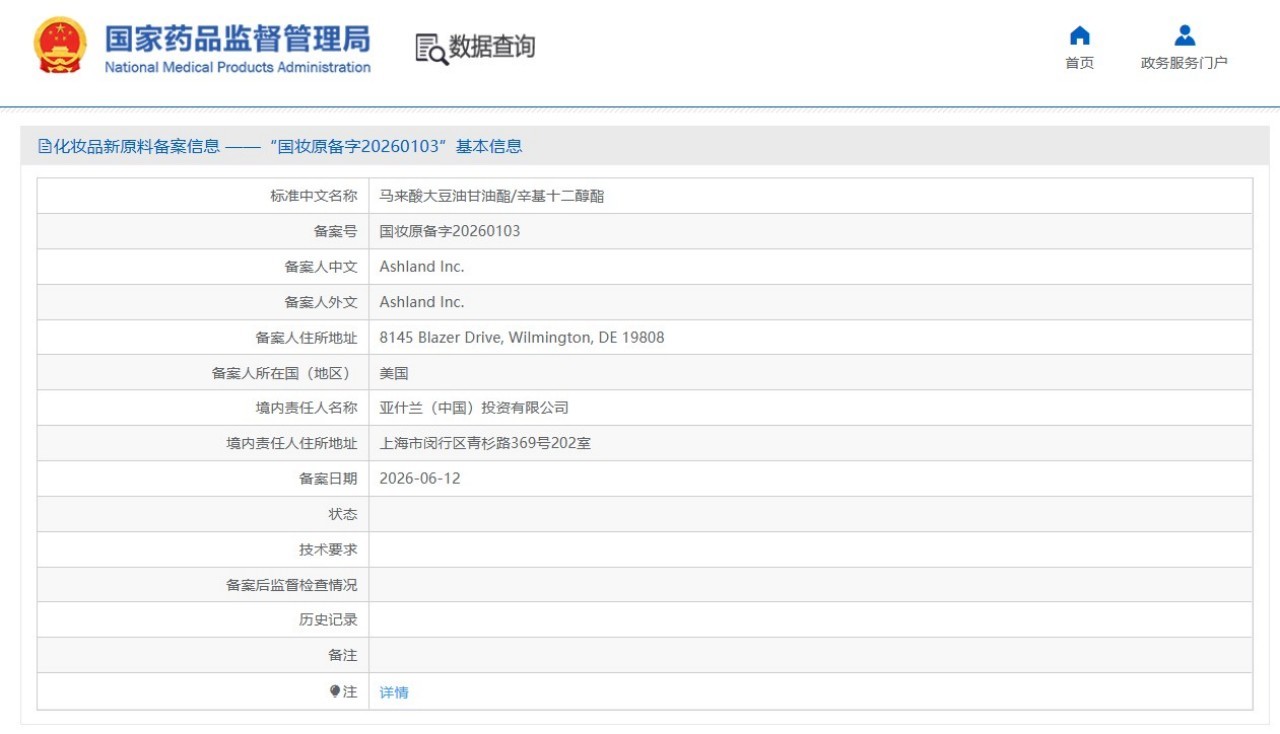Go to 首页 via house icon
The image size is (1280, 734).
1079,36
